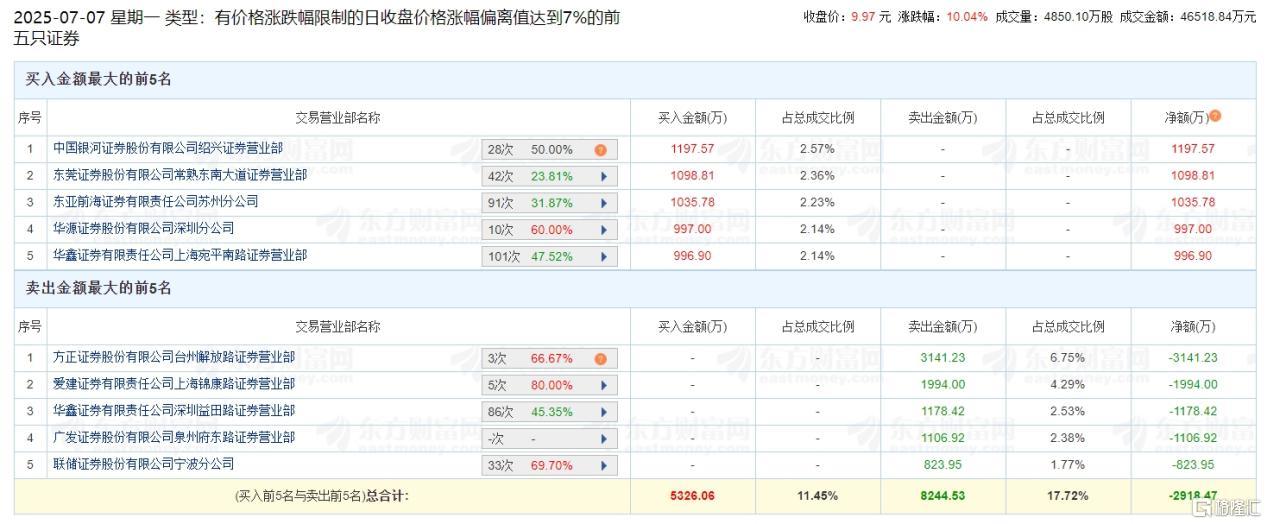The image size is (1267, 524).
Task: Click buy amount 1035.78 in 买入金额 column
Action: click(x=692, y=202)
